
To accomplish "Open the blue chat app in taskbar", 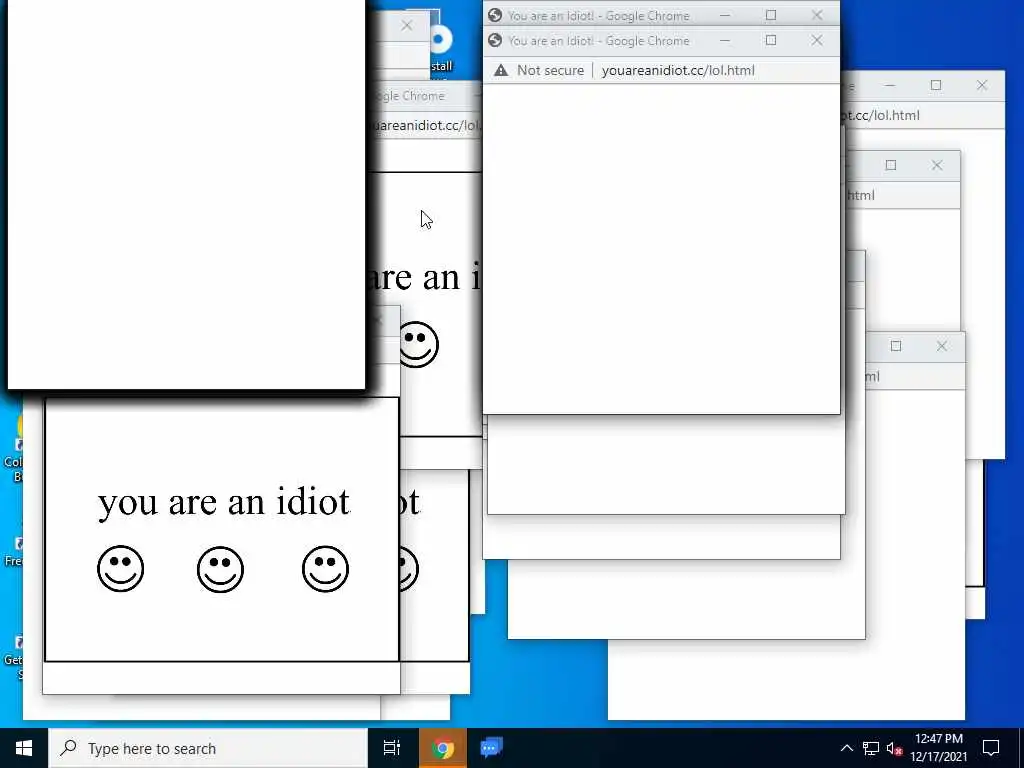I will tap(491, 748).
